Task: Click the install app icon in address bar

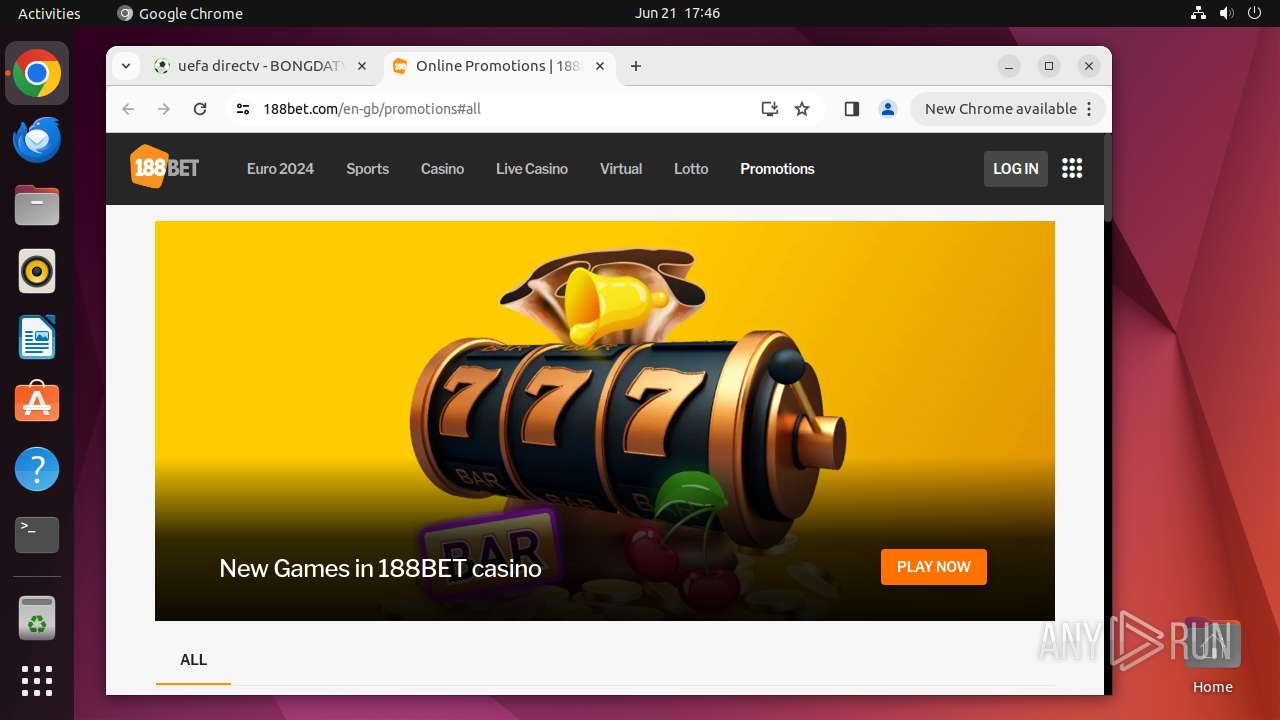Action: (x=769, y=109)
